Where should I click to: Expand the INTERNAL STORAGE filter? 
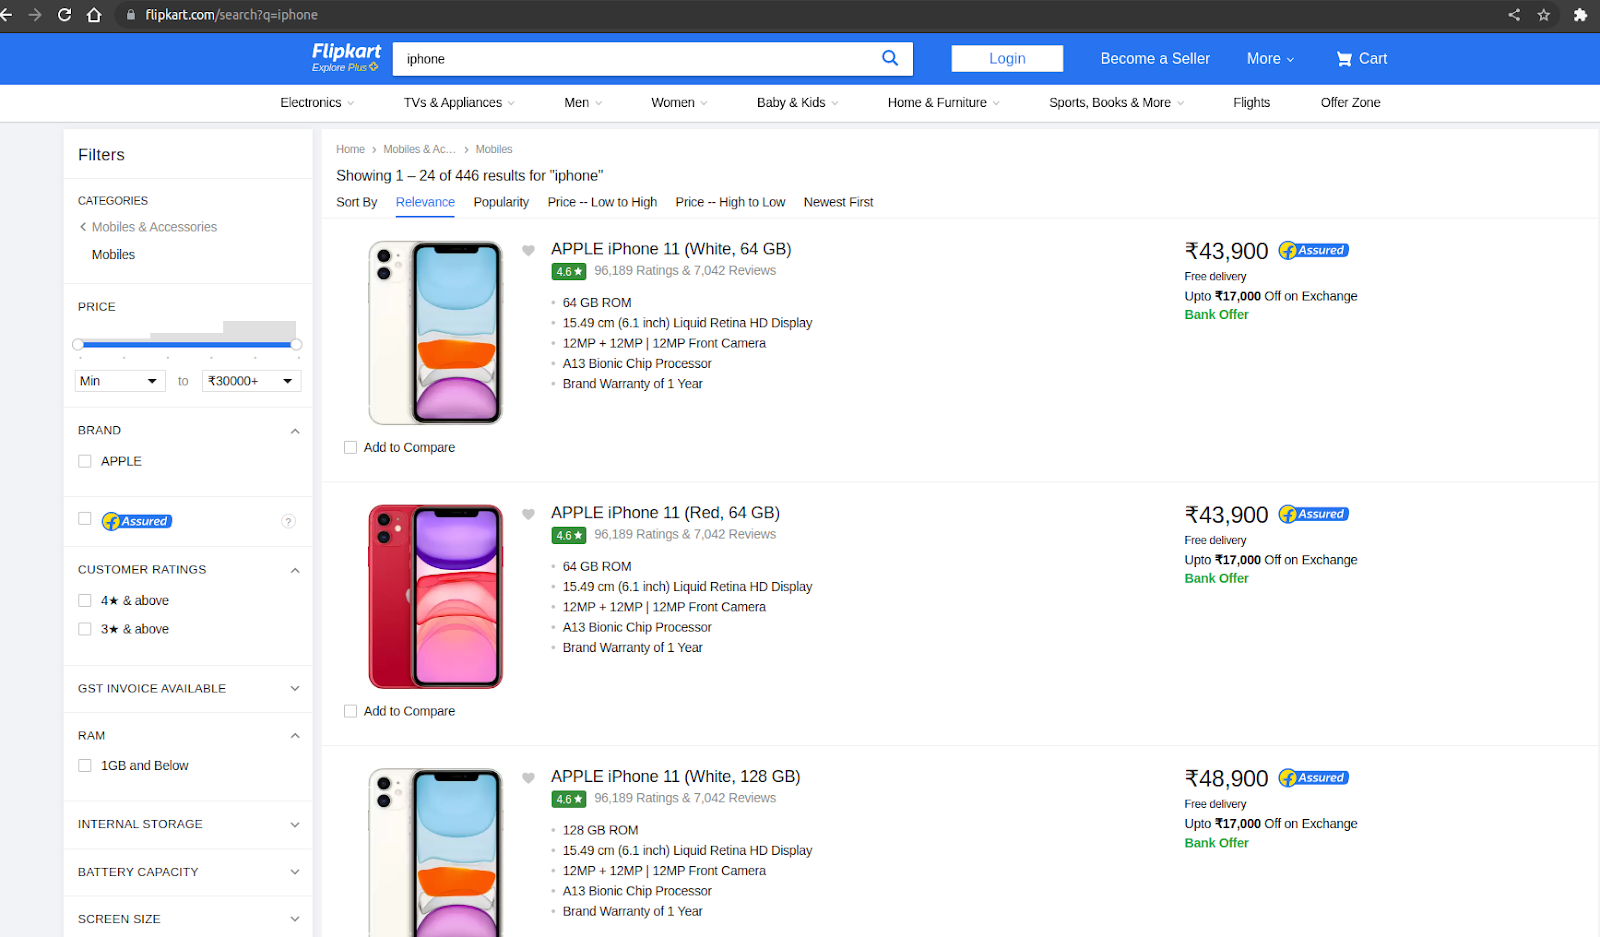click(295, 825)
